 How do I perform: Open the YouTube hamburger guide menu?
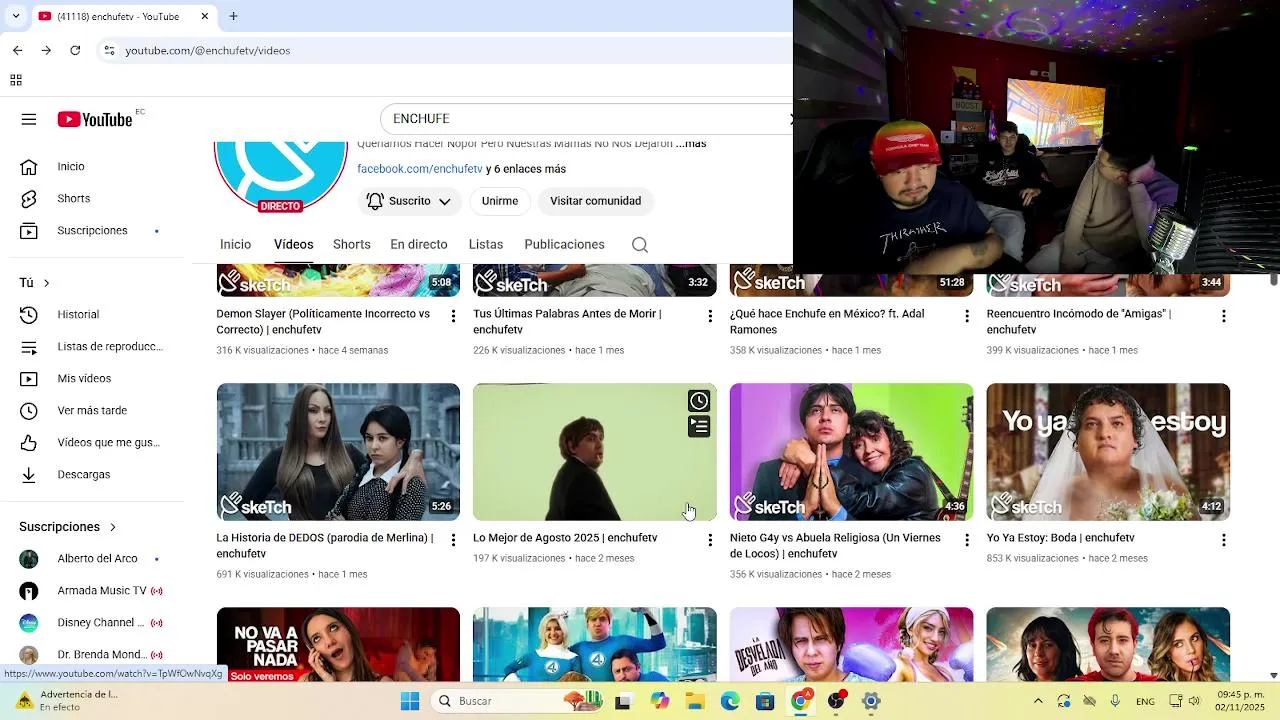tap(29, 119)
